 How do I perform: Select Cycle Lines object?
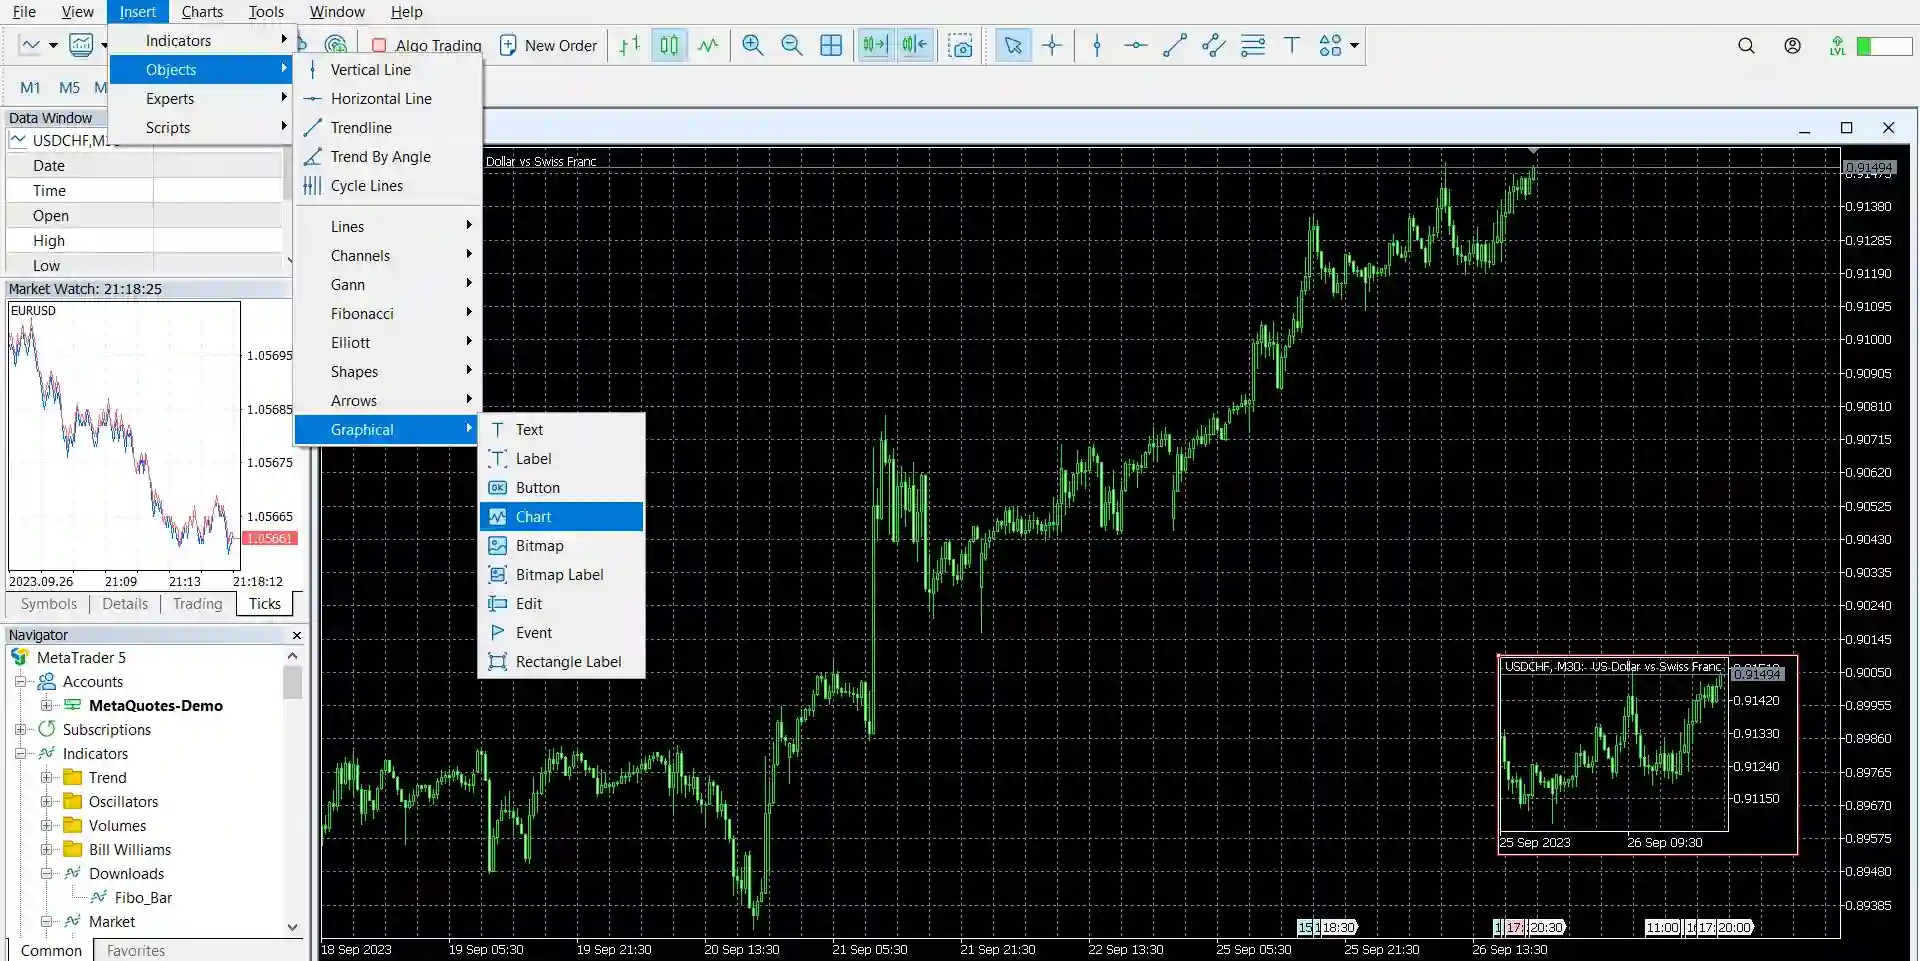(388, 186)
